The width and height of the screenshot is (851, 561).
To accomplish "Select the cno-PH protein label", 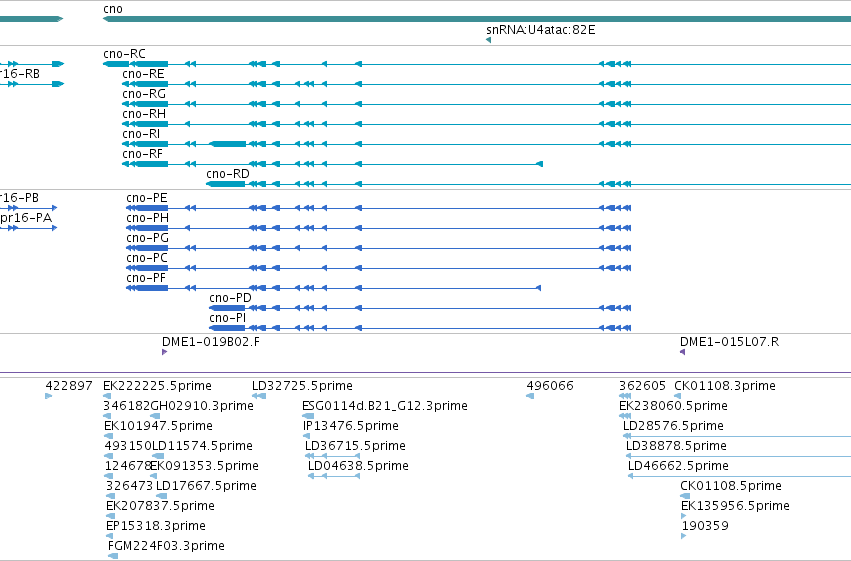I will tap(147, 218).
